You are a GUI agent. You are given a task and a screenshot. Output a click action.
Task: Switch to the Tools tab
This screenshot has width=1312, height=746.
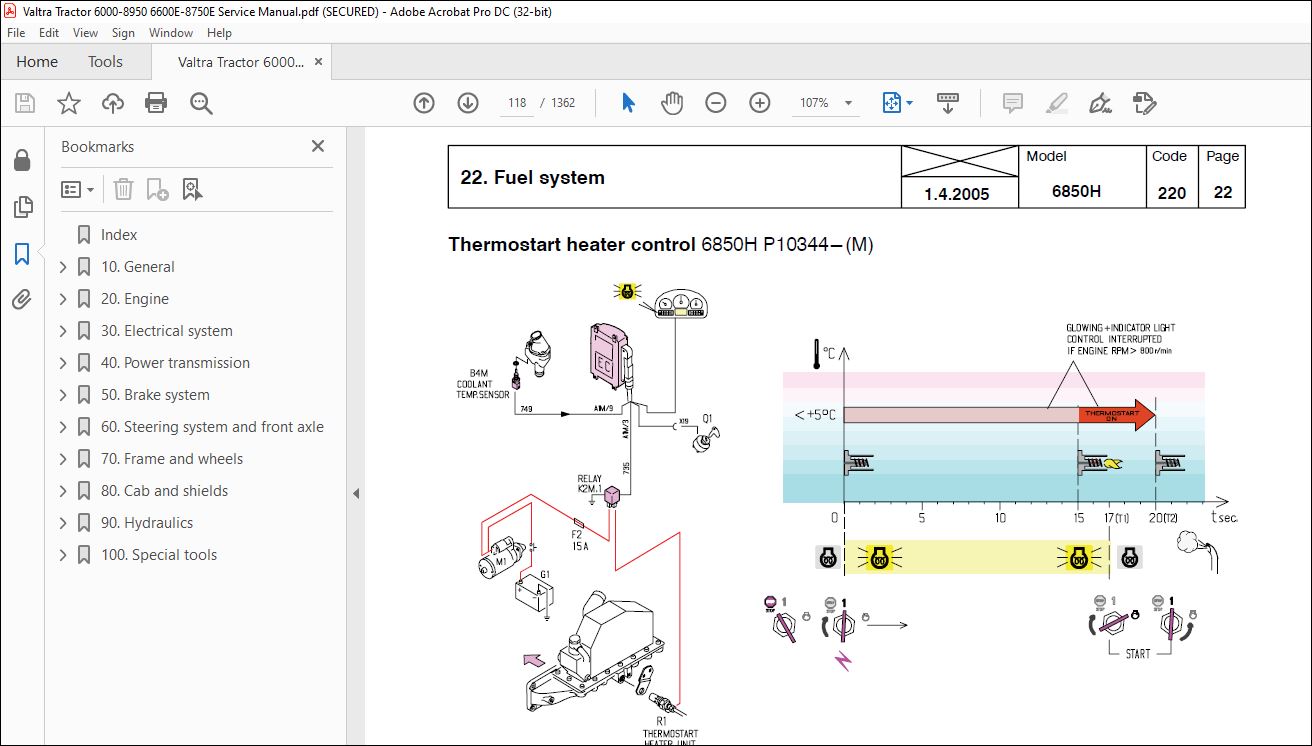105,62
